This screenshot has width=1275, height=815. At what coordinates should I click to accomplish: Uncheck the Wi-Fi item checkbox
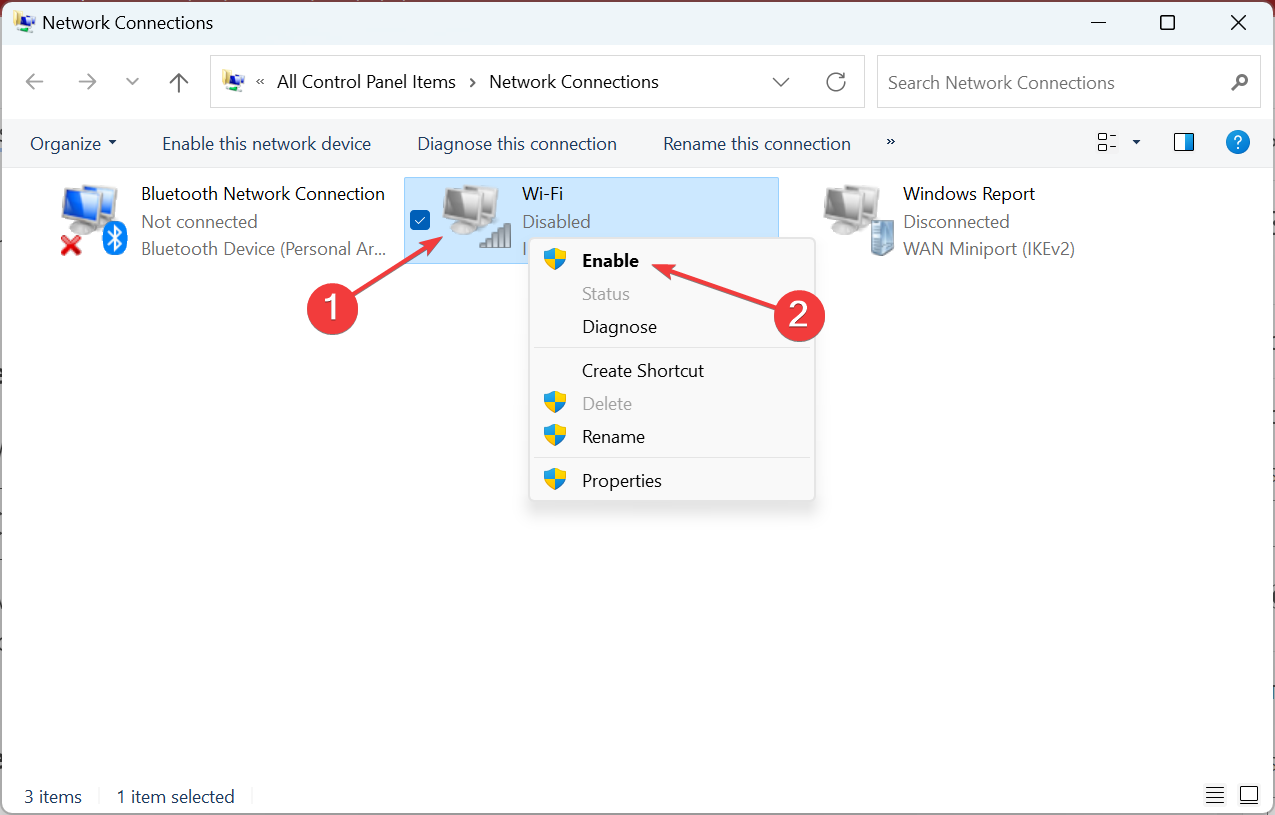tap(420, 220)
